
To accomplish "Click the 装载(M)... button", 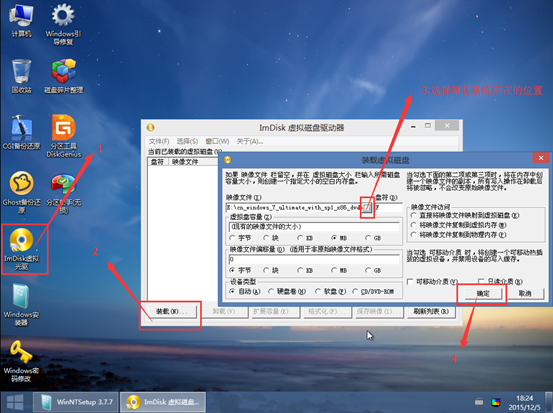I will 172,311.
